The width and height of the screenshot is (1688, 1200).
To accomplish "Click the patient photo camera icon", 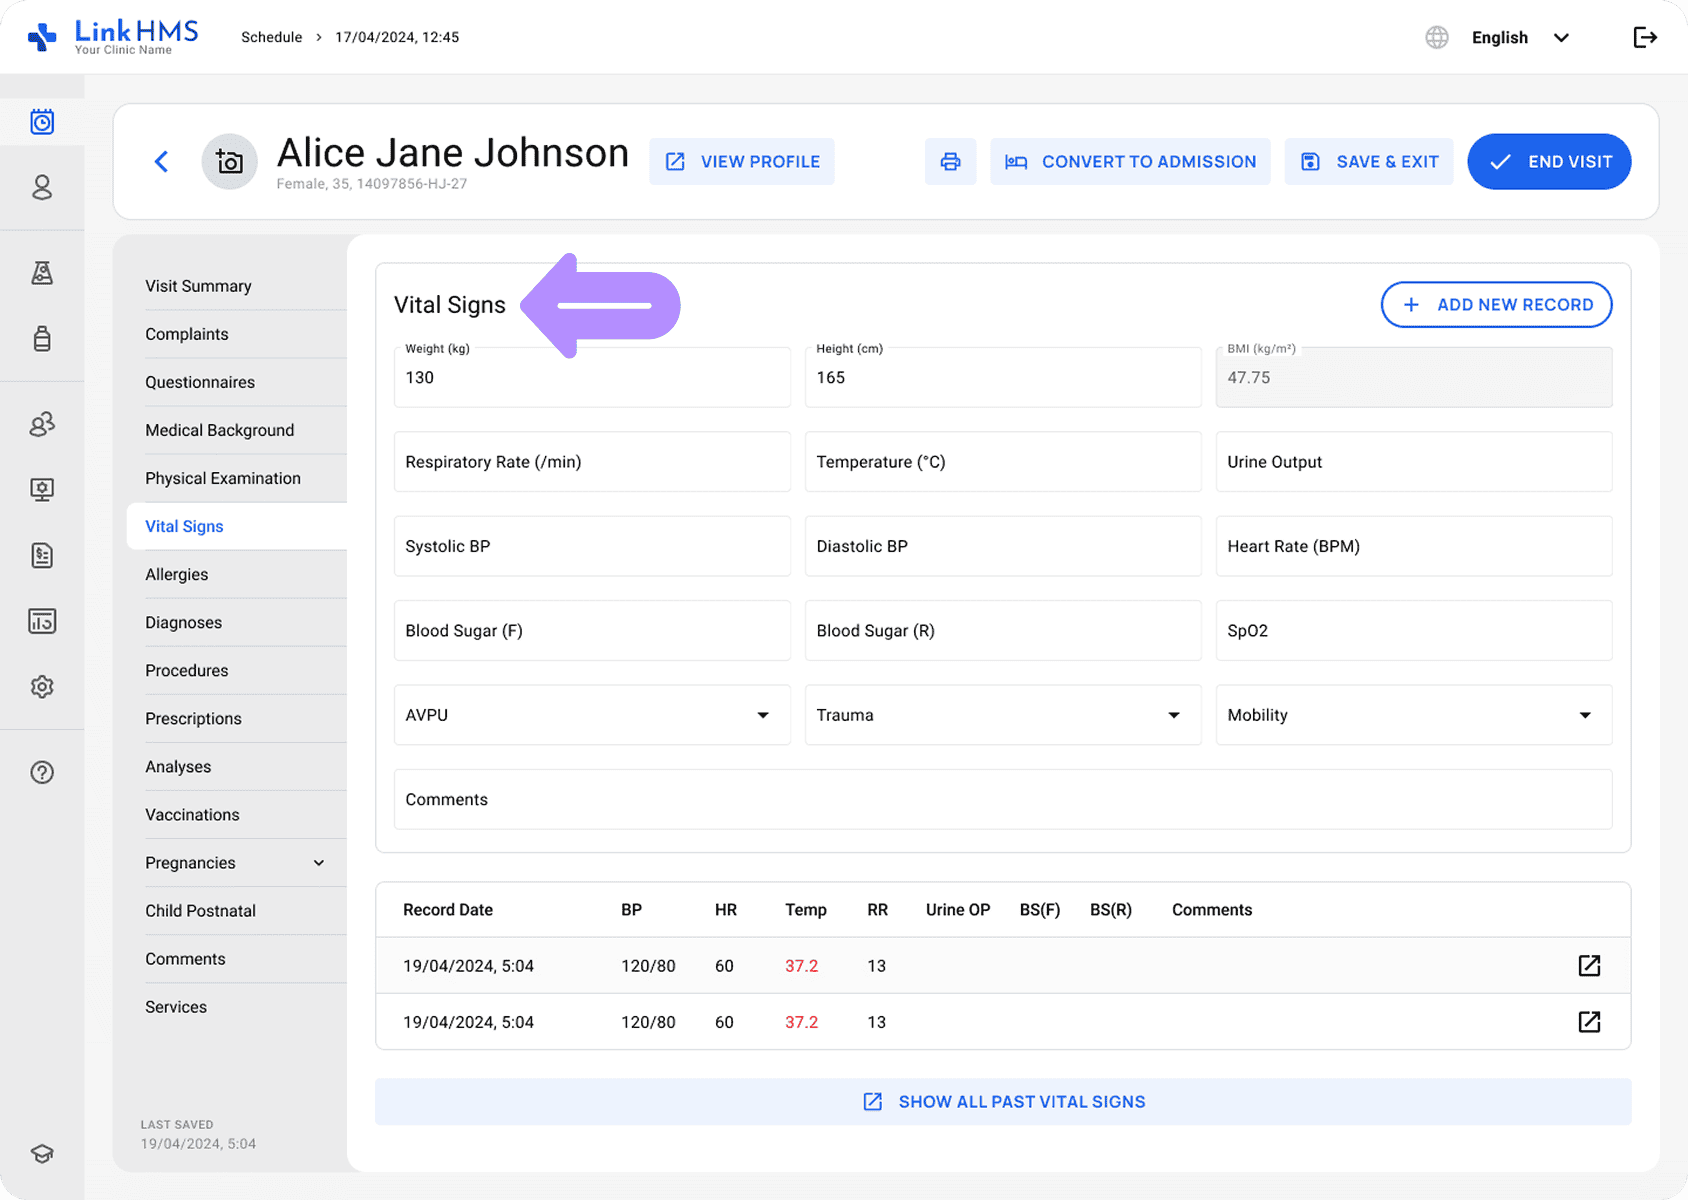I will click(230, 162).
